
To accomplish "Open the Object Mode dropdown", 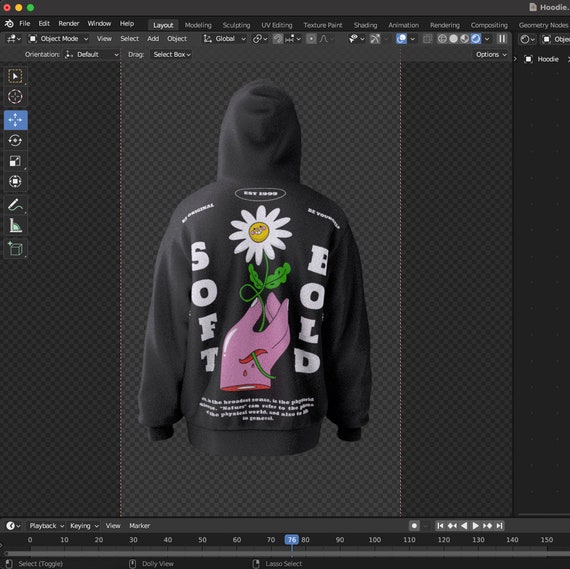I will coord(59,39).
